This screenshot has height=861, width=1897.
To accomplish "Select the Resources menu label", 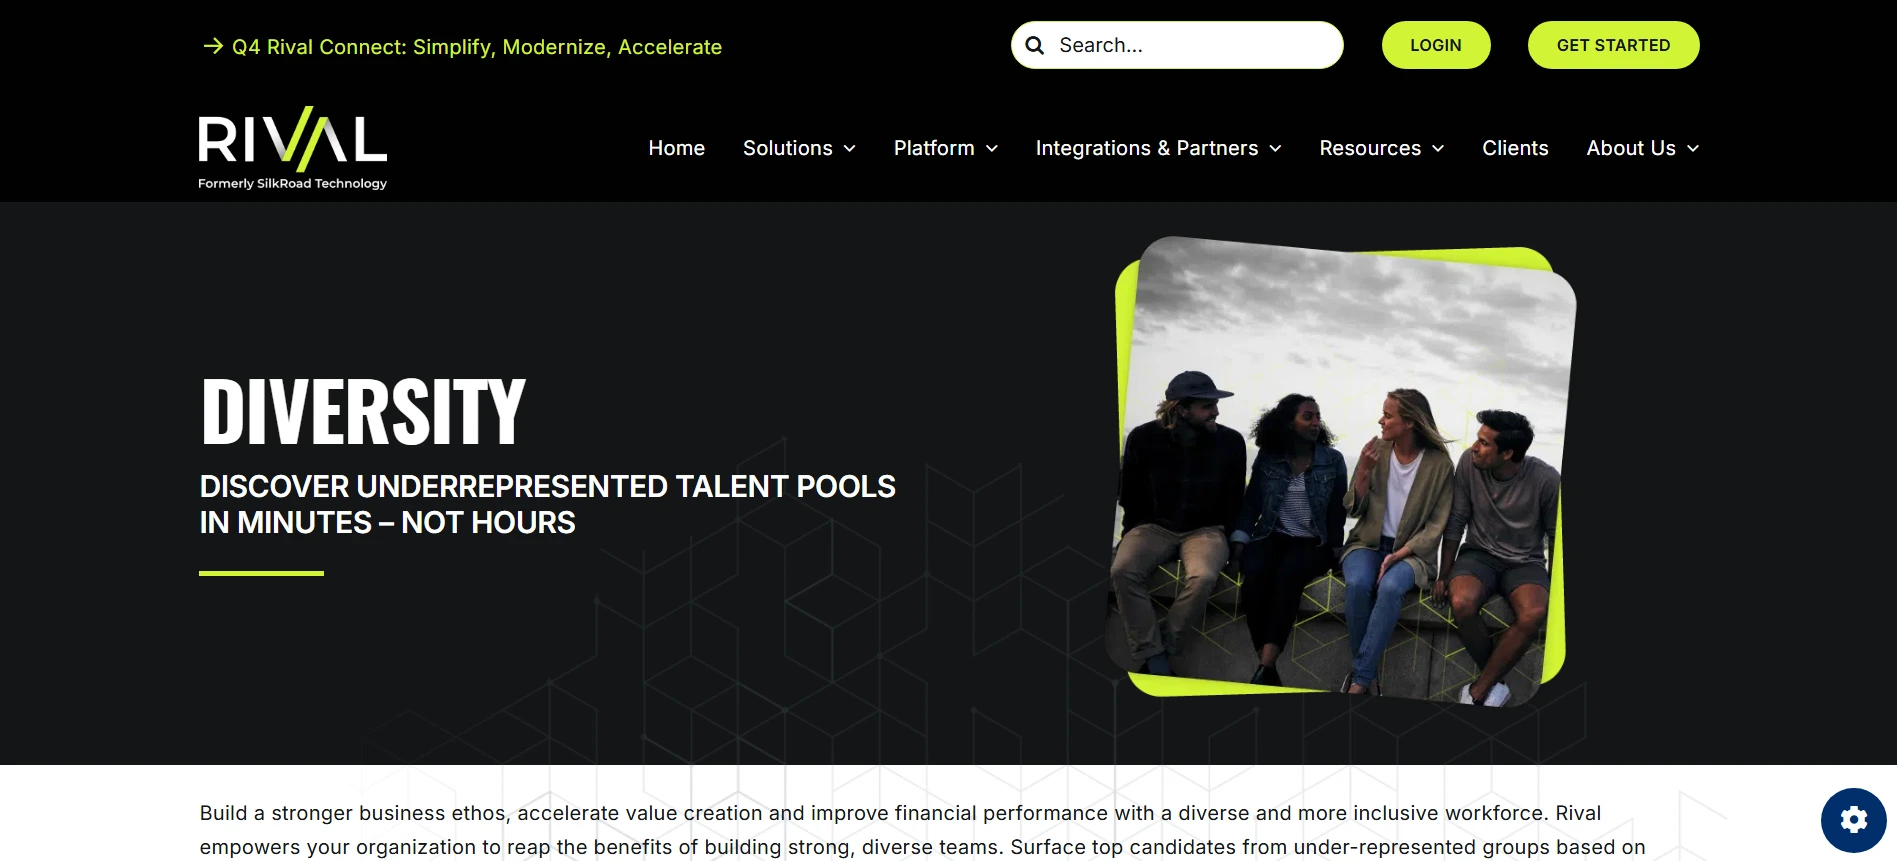I will [x=1370, y=148].
